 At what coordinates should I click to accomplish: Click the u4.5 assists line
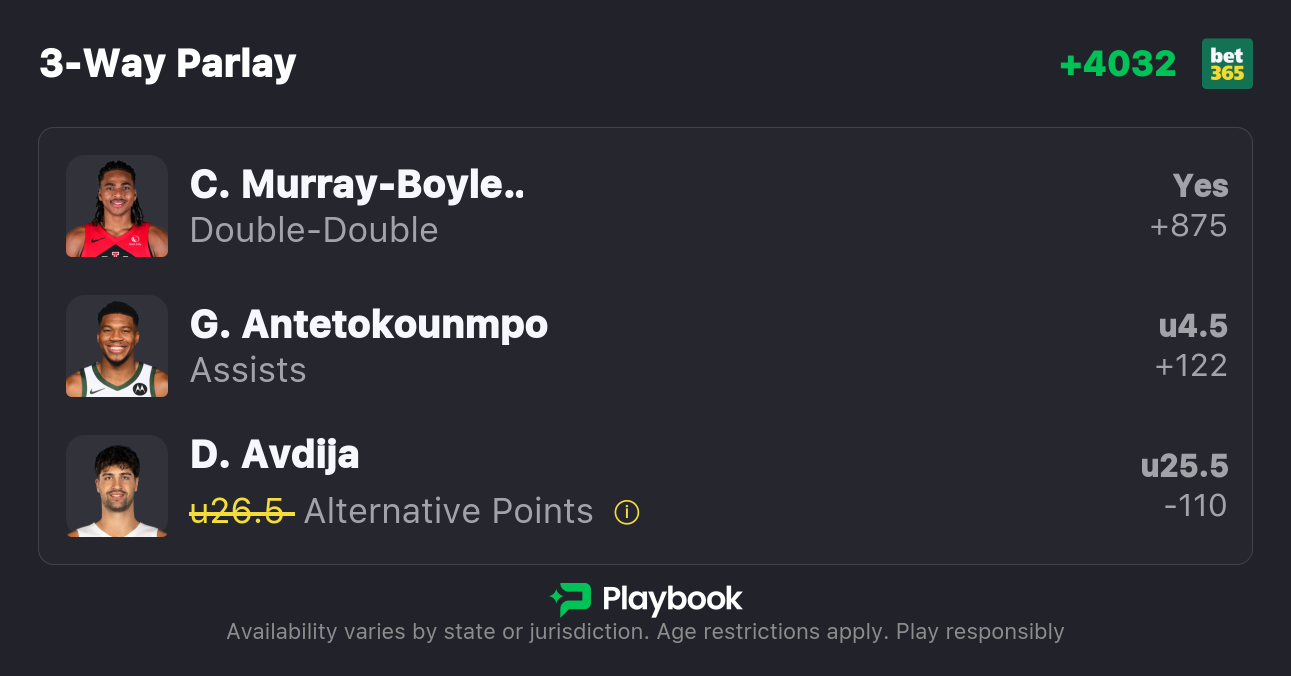coord(1193,326)
